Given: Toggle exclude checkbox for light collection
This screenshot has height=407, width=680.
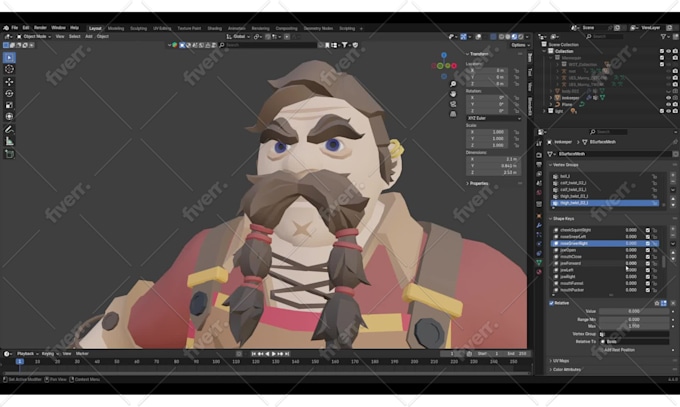Looking at the screenshot, I should click(662, 111).
